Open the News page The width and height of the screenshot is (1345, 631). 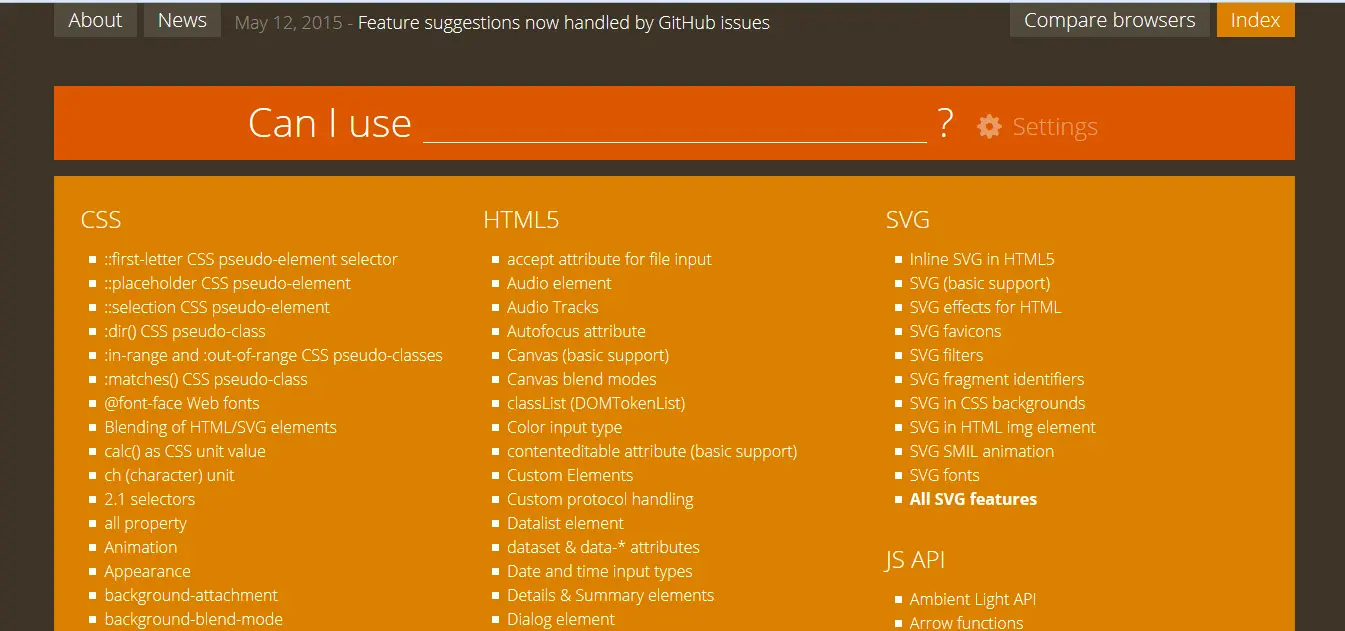(182, 20)
